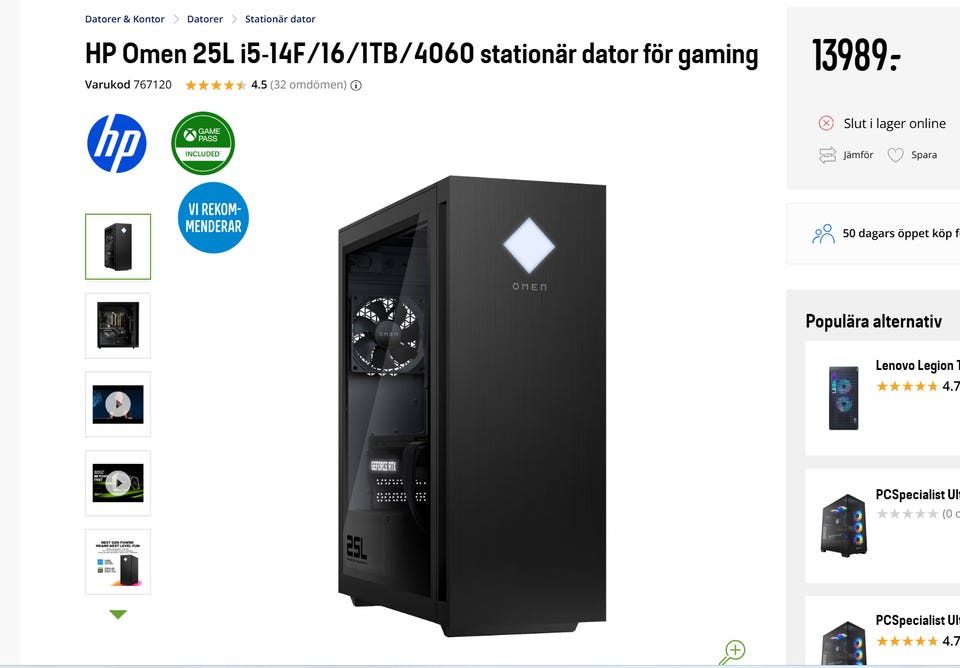
Task: Click the Jämför compare arrows icon
Action: pyautogui.click(x=827, y=155)
